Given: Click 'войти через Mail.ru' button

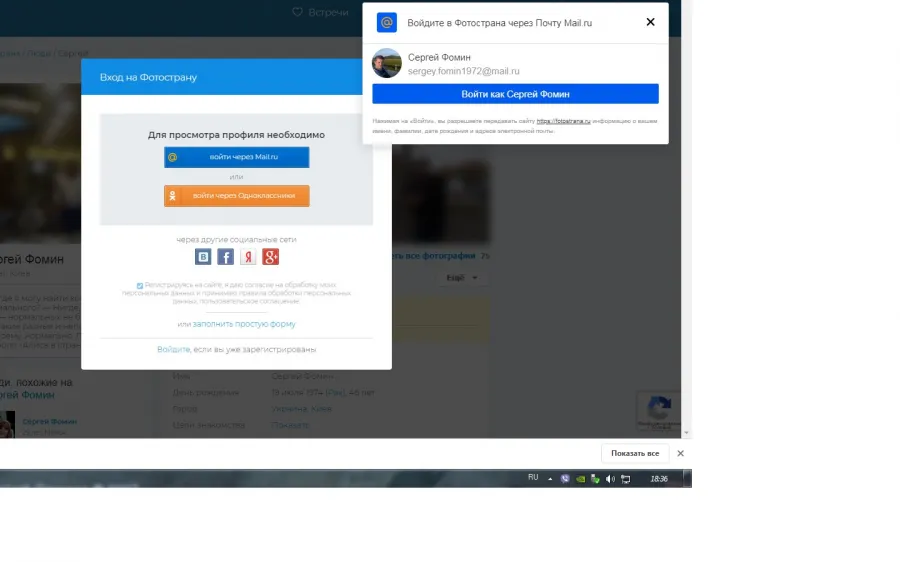Looking at the screenshot, I should pyautogui.click(x=236, y=157).
